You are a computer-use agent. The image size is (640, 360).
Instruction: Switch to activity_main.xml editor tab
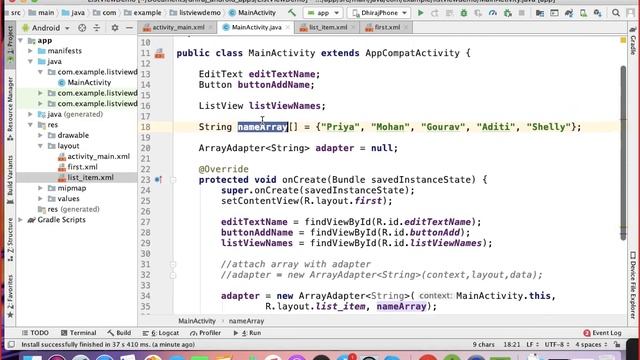pos(178,27)
